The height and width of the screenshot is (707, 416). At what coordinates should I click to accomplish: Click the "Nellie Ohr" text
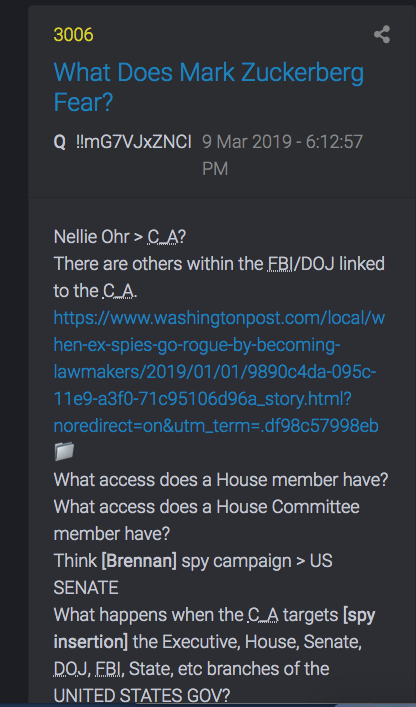(x=91, y=237)
